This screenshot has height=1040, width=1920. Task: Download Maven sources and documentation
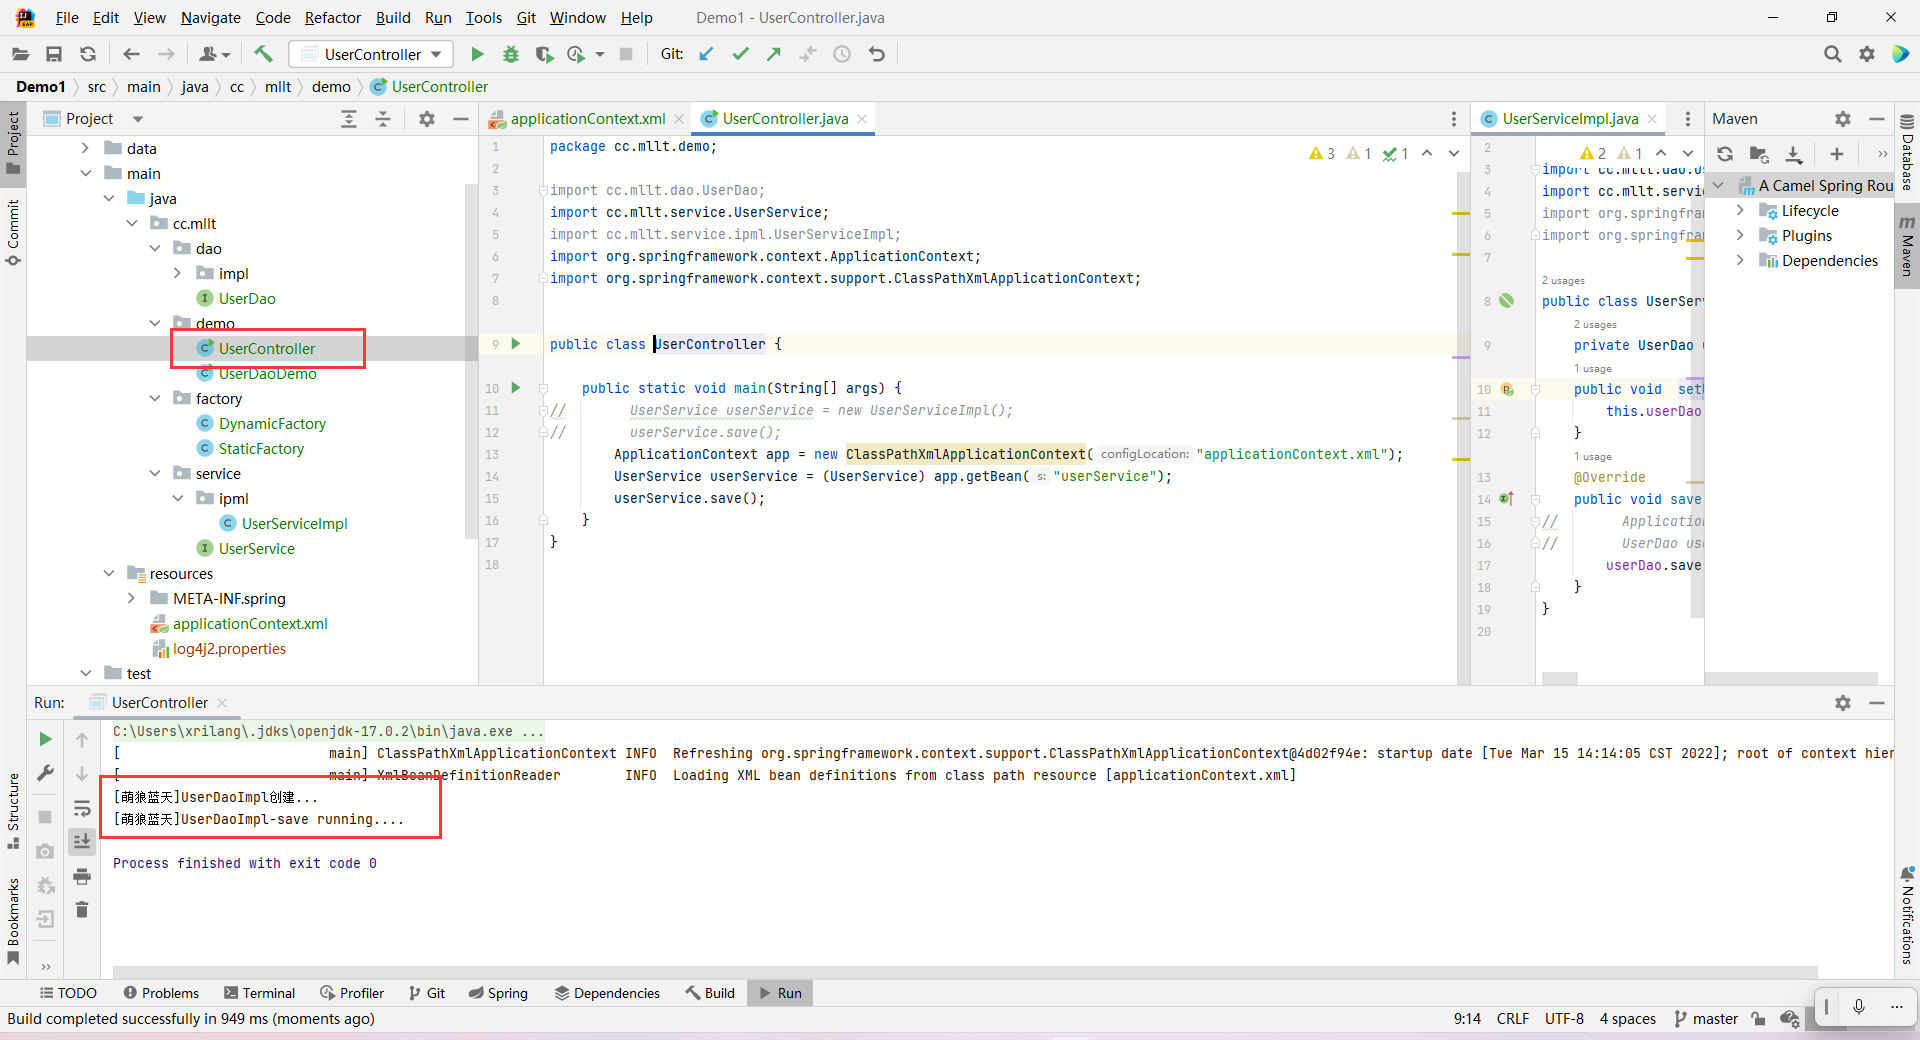point(1794,154)
